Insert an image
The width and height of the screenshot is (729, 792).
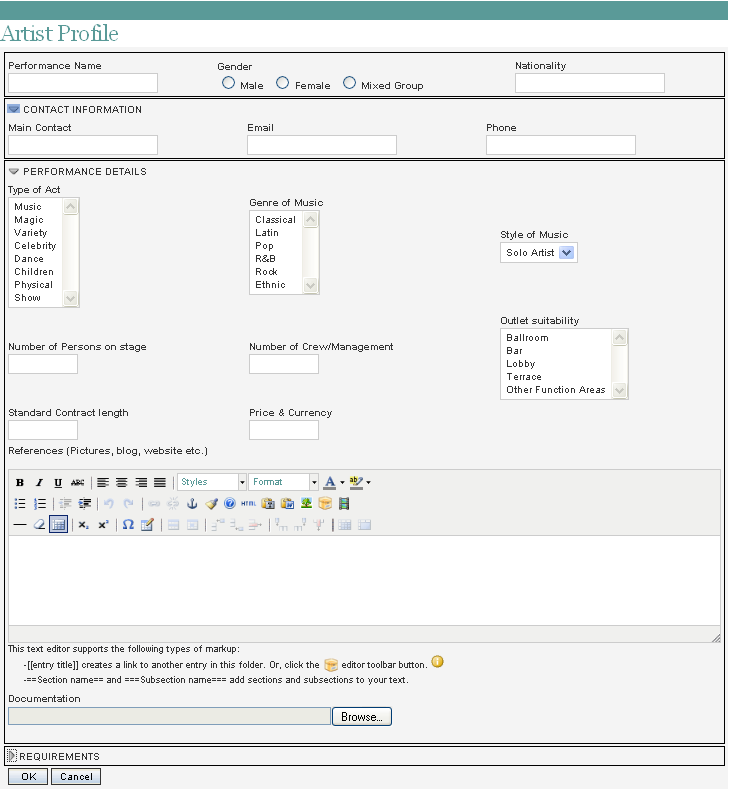(x=306, y=504)
